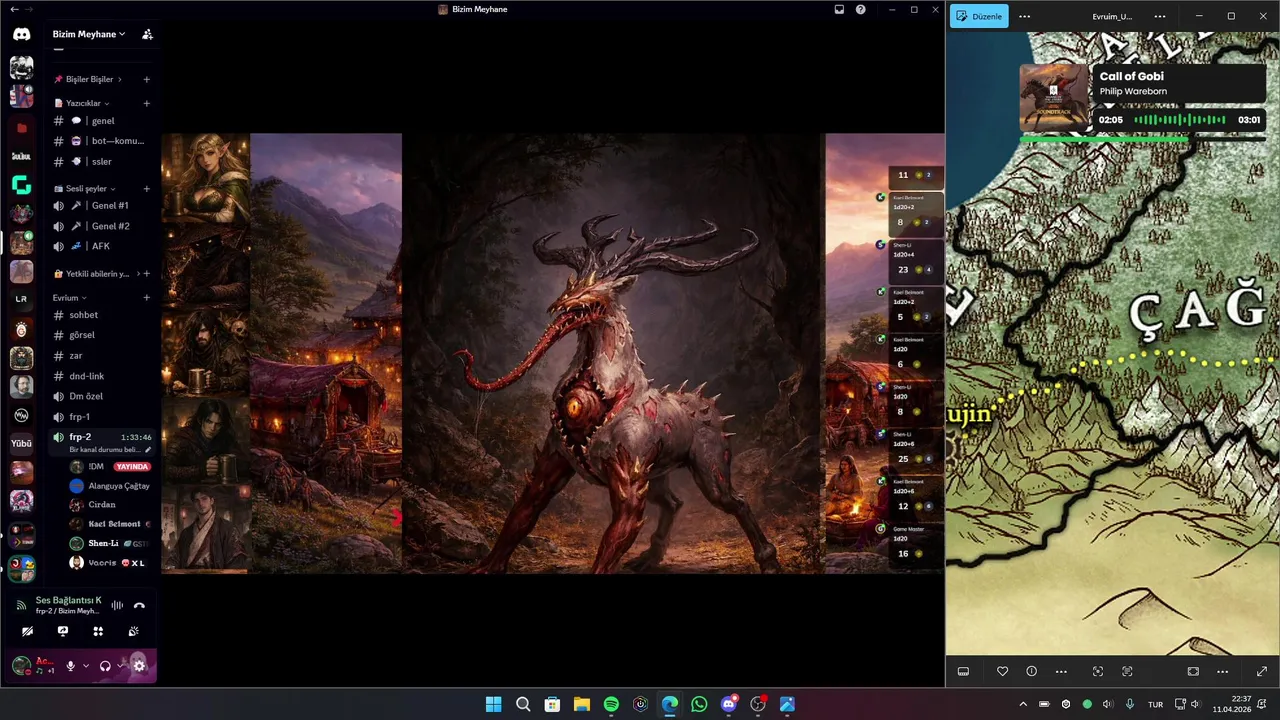Collapse the Evrium category
This screenshot has width=1280, height=720.
[70, 297]
